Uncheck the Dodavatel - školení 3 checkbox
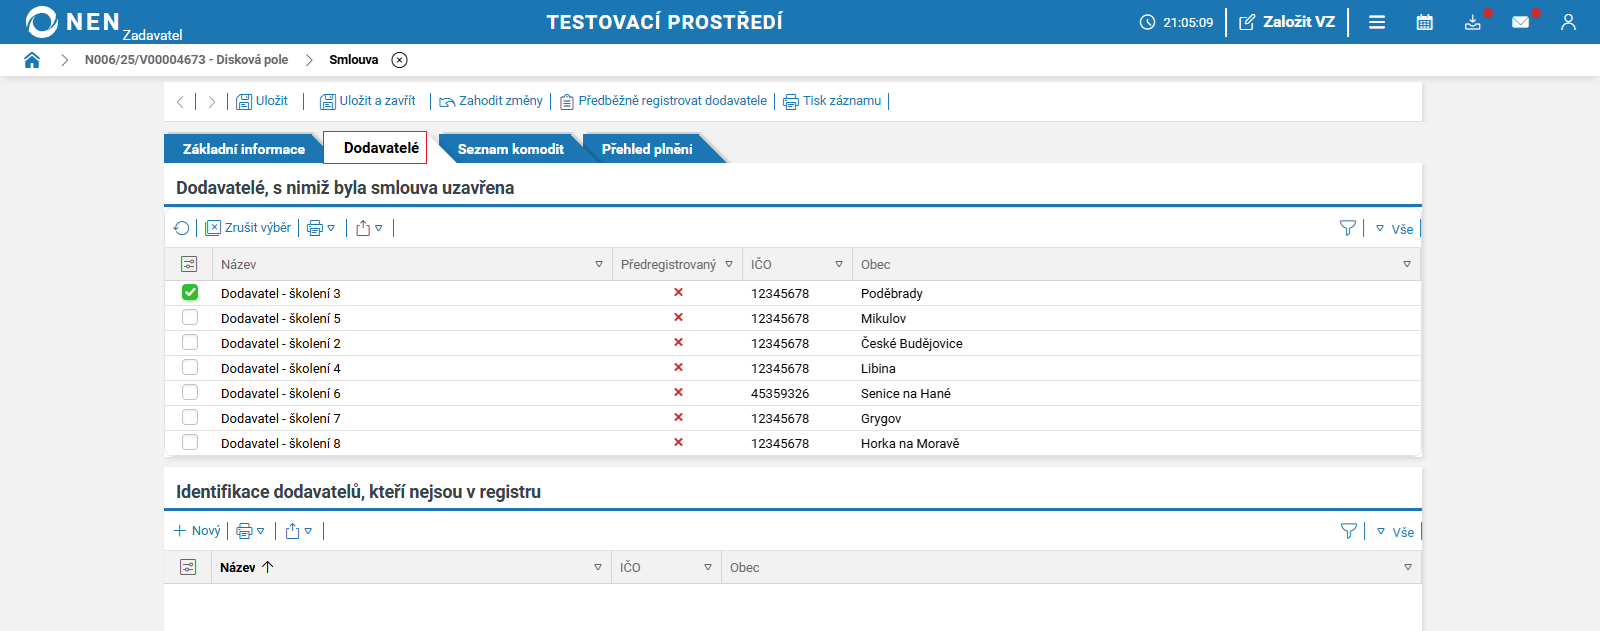The height and width of the screenshot is (631, 1600). click(x=190, y=292)
